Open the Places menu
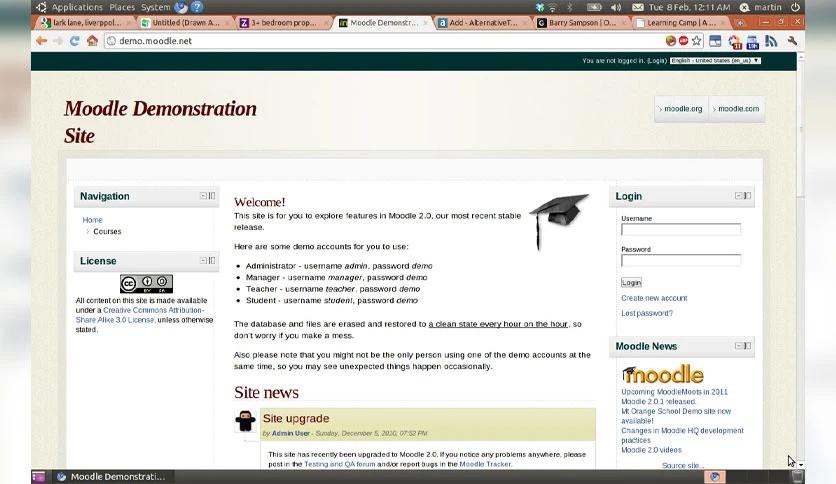Screen dimensions: 836x484 pos(122,7)
